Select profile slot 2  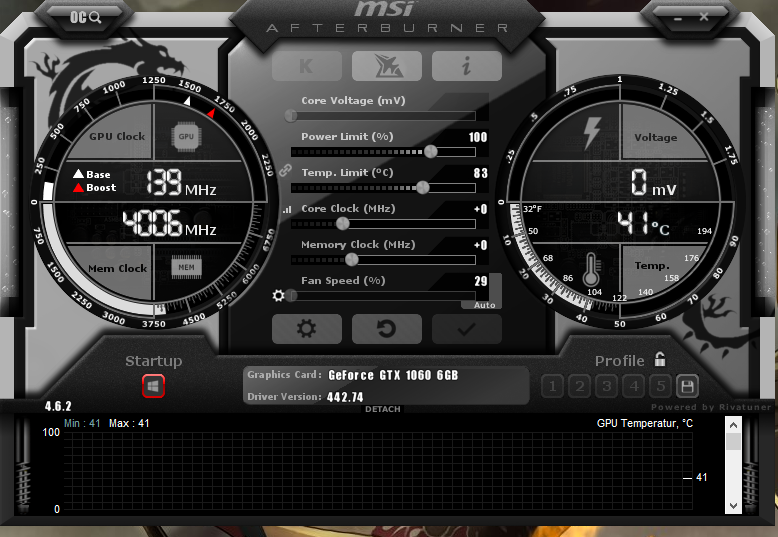[x=580, y=386]
